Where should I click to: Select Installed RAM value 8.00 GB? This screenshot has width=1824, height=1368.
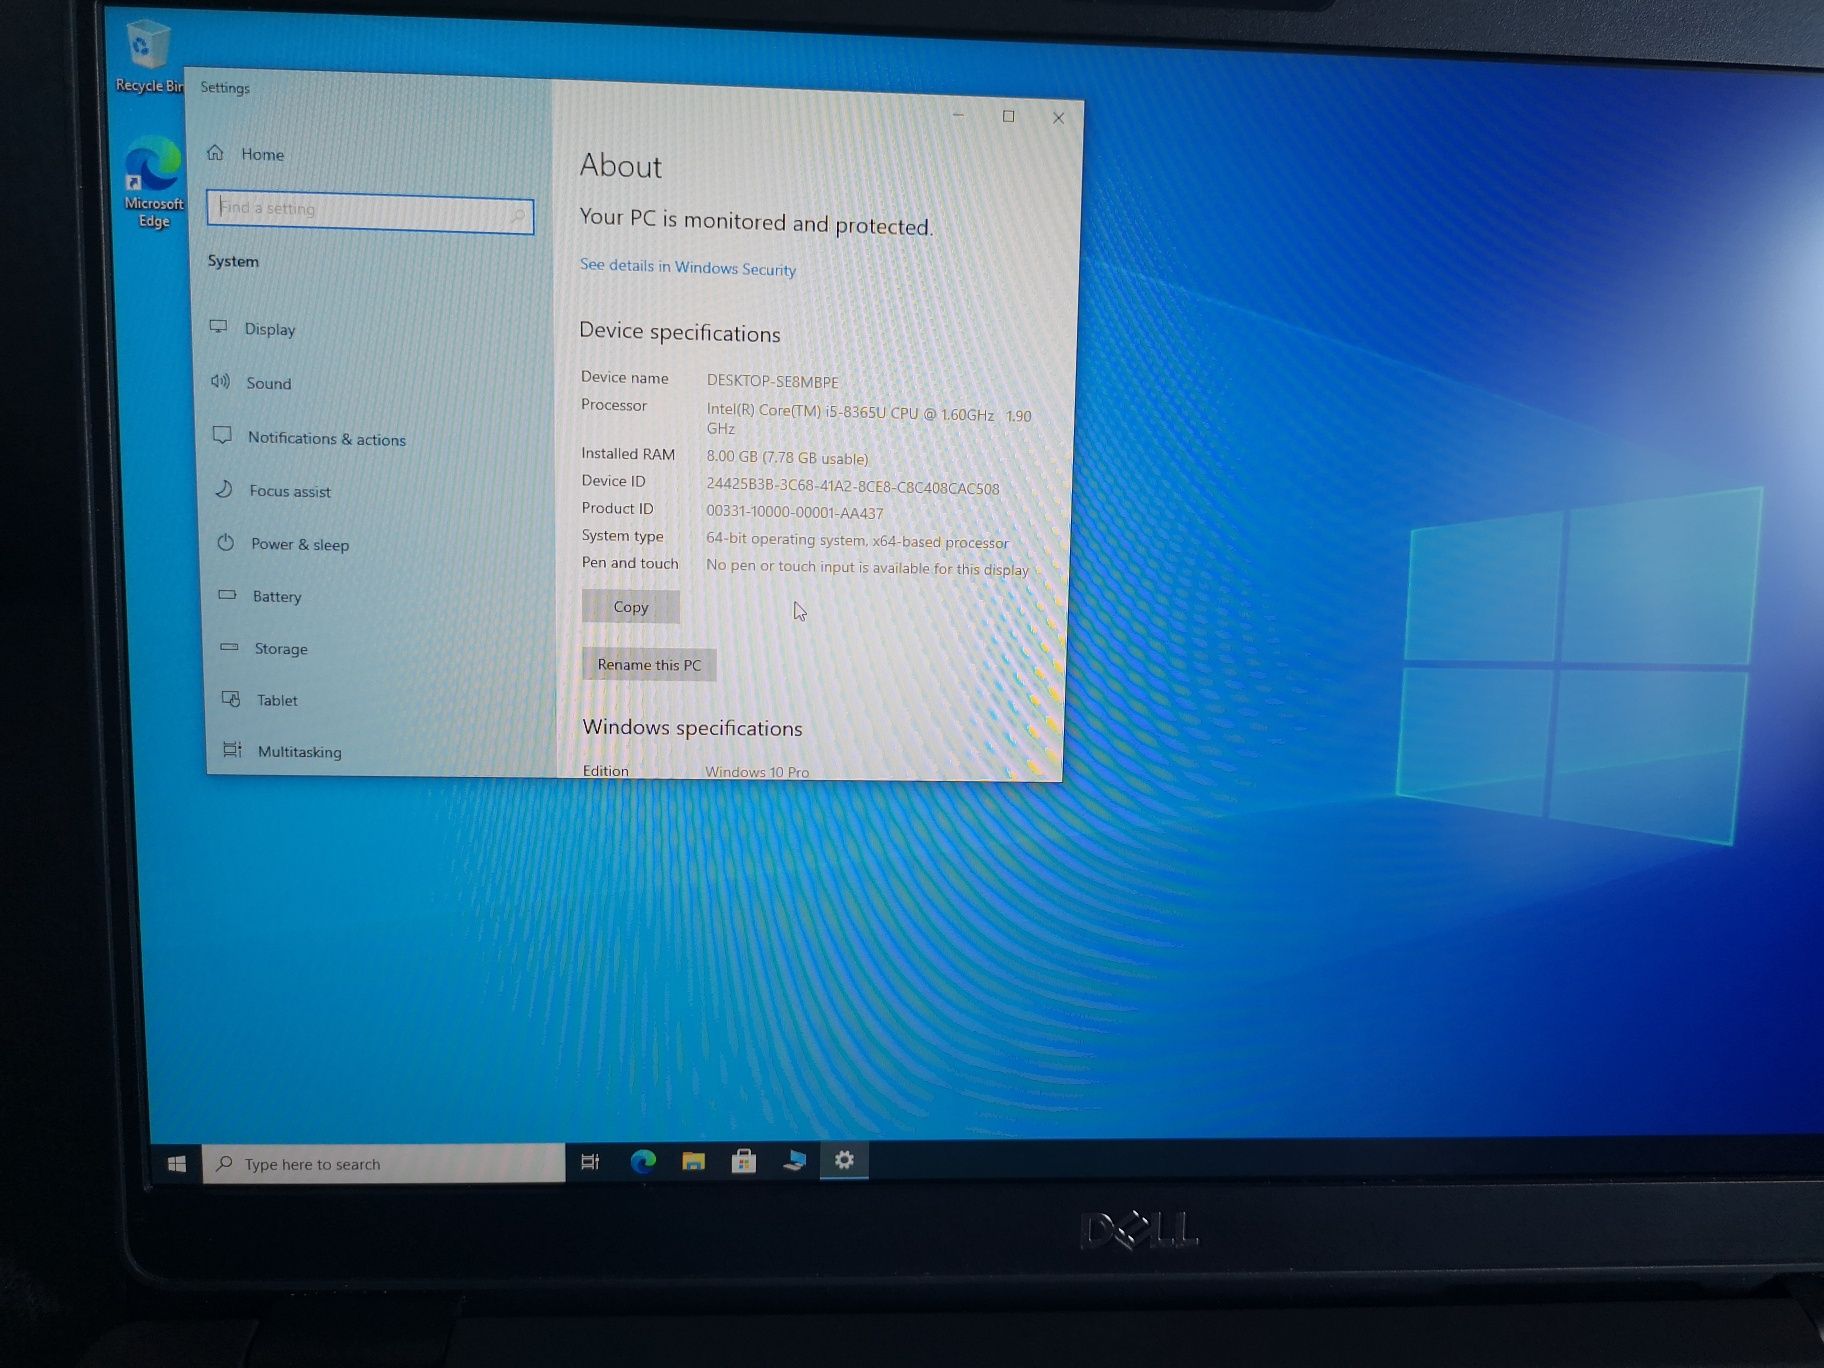tap(787, 458)
